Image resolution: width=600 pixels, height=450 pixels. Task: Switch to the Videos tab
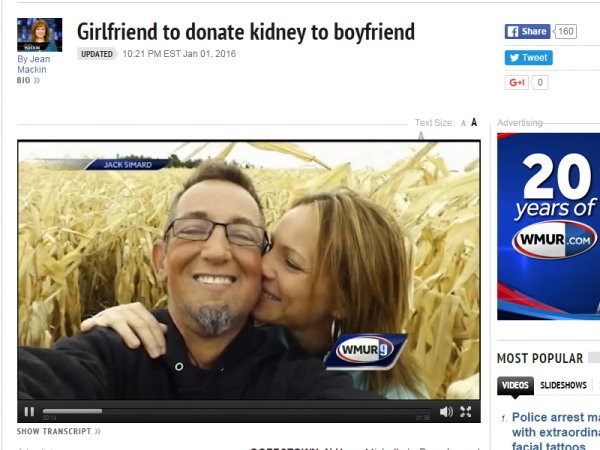(515, 385)
